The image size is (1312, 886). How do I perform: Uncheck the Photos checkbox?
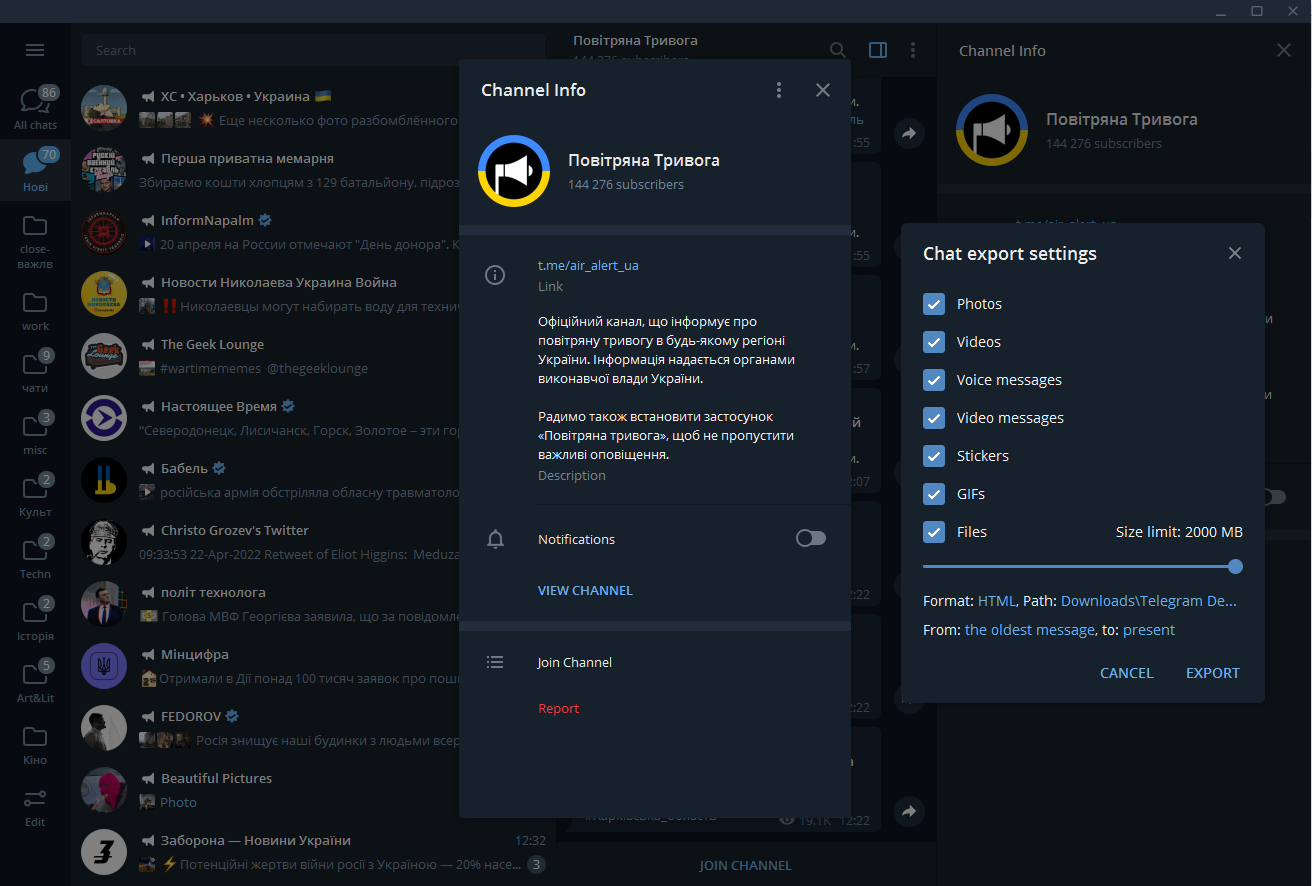pyautogui.click(x=934, y=304)
